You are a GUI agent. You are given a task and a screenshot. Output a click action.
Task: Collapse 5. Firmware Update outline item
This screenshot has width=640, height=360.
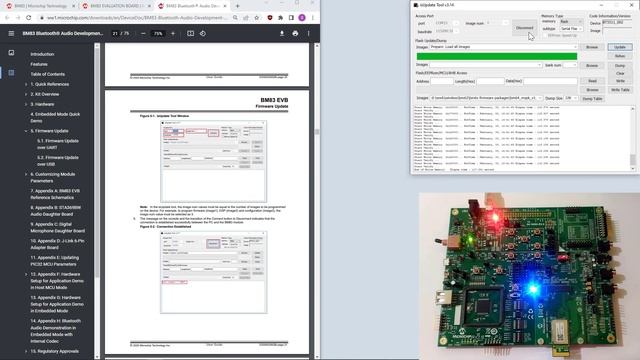click(26, 131)
